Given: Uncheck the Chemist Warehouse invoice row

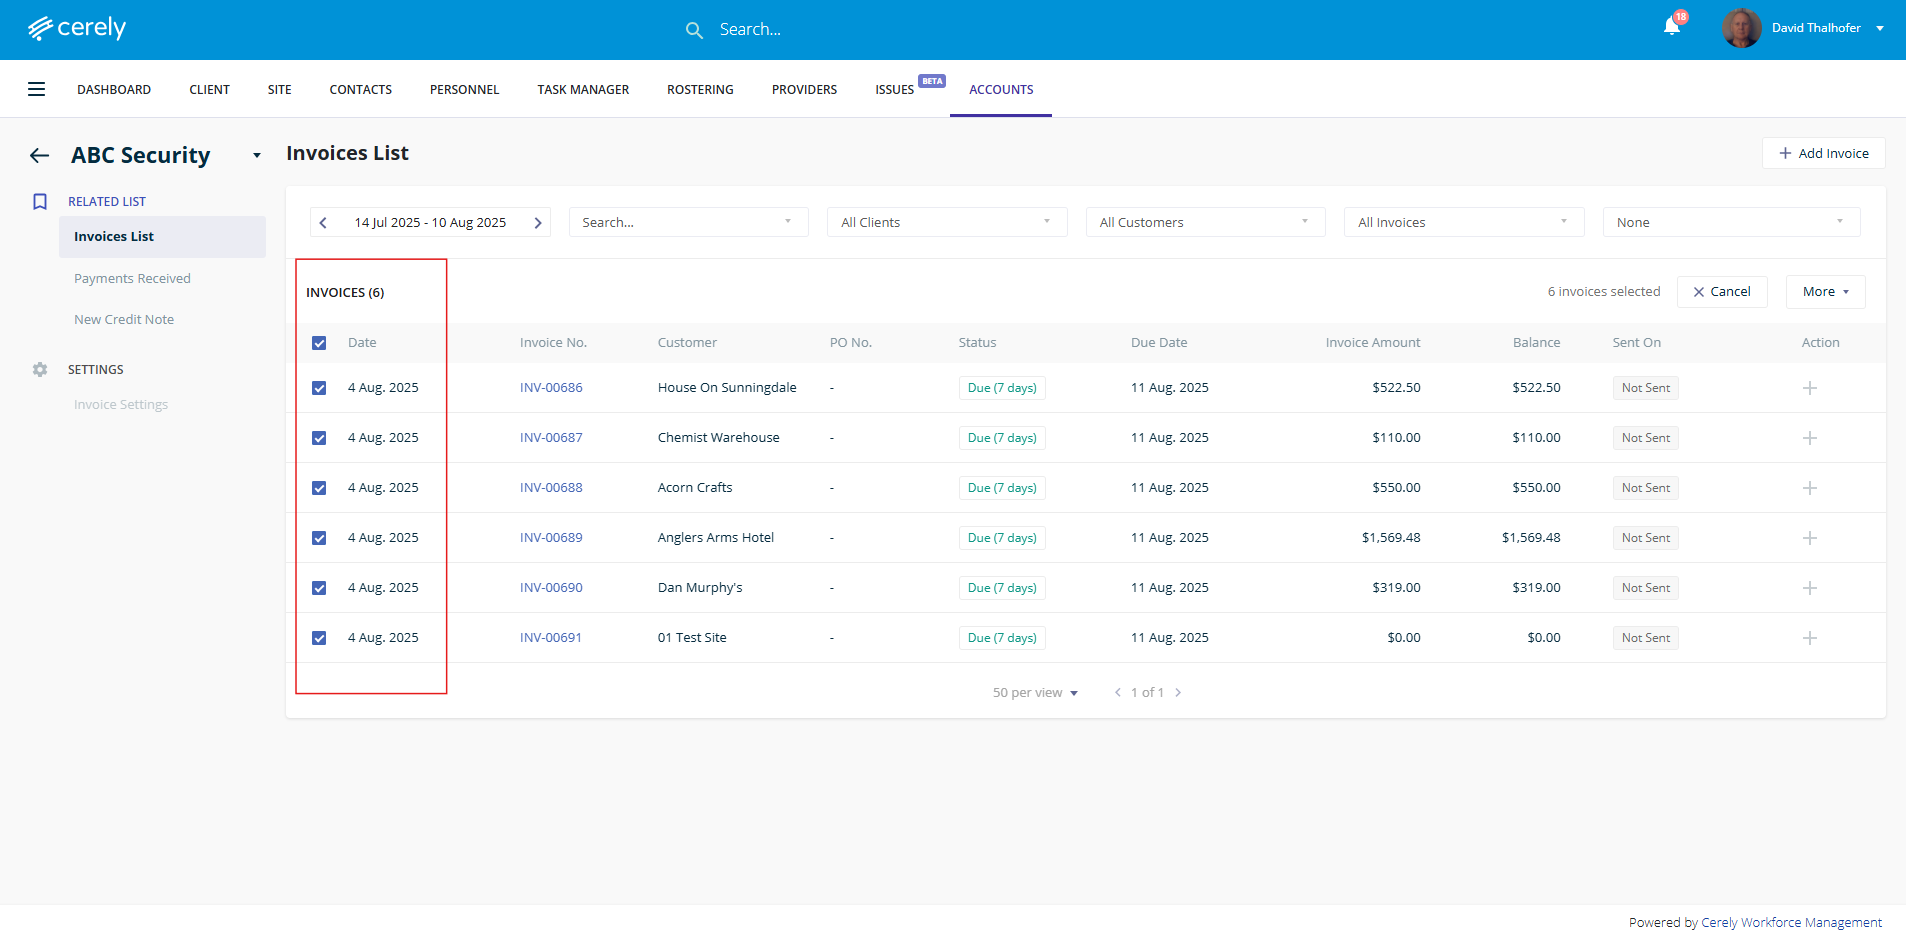Looking at the screenshot, I should tap(319, 438).
